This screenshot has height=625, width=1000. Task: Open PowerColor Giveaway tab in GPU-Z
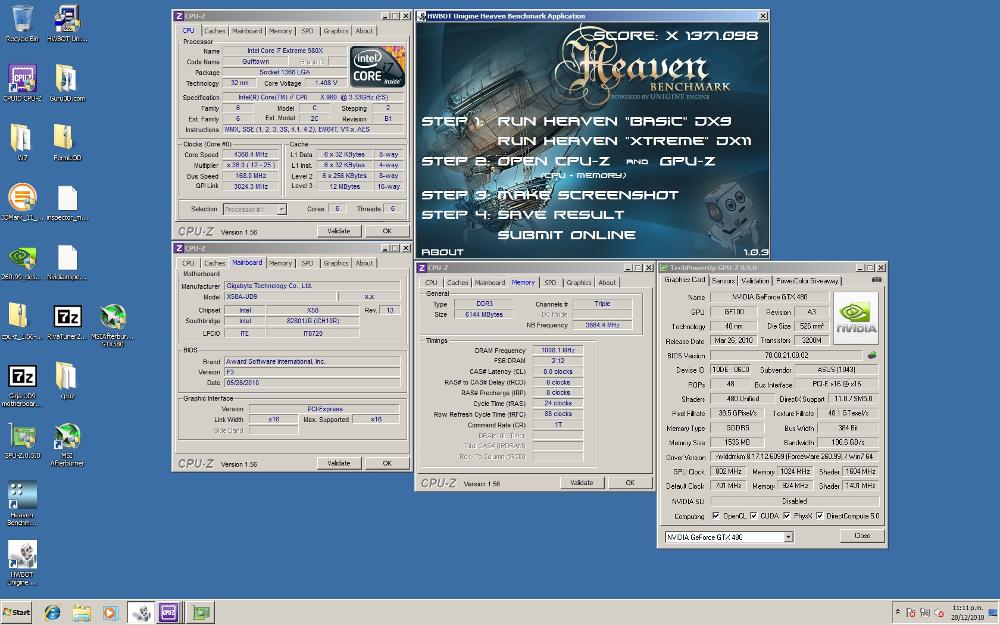pos(807,281)
